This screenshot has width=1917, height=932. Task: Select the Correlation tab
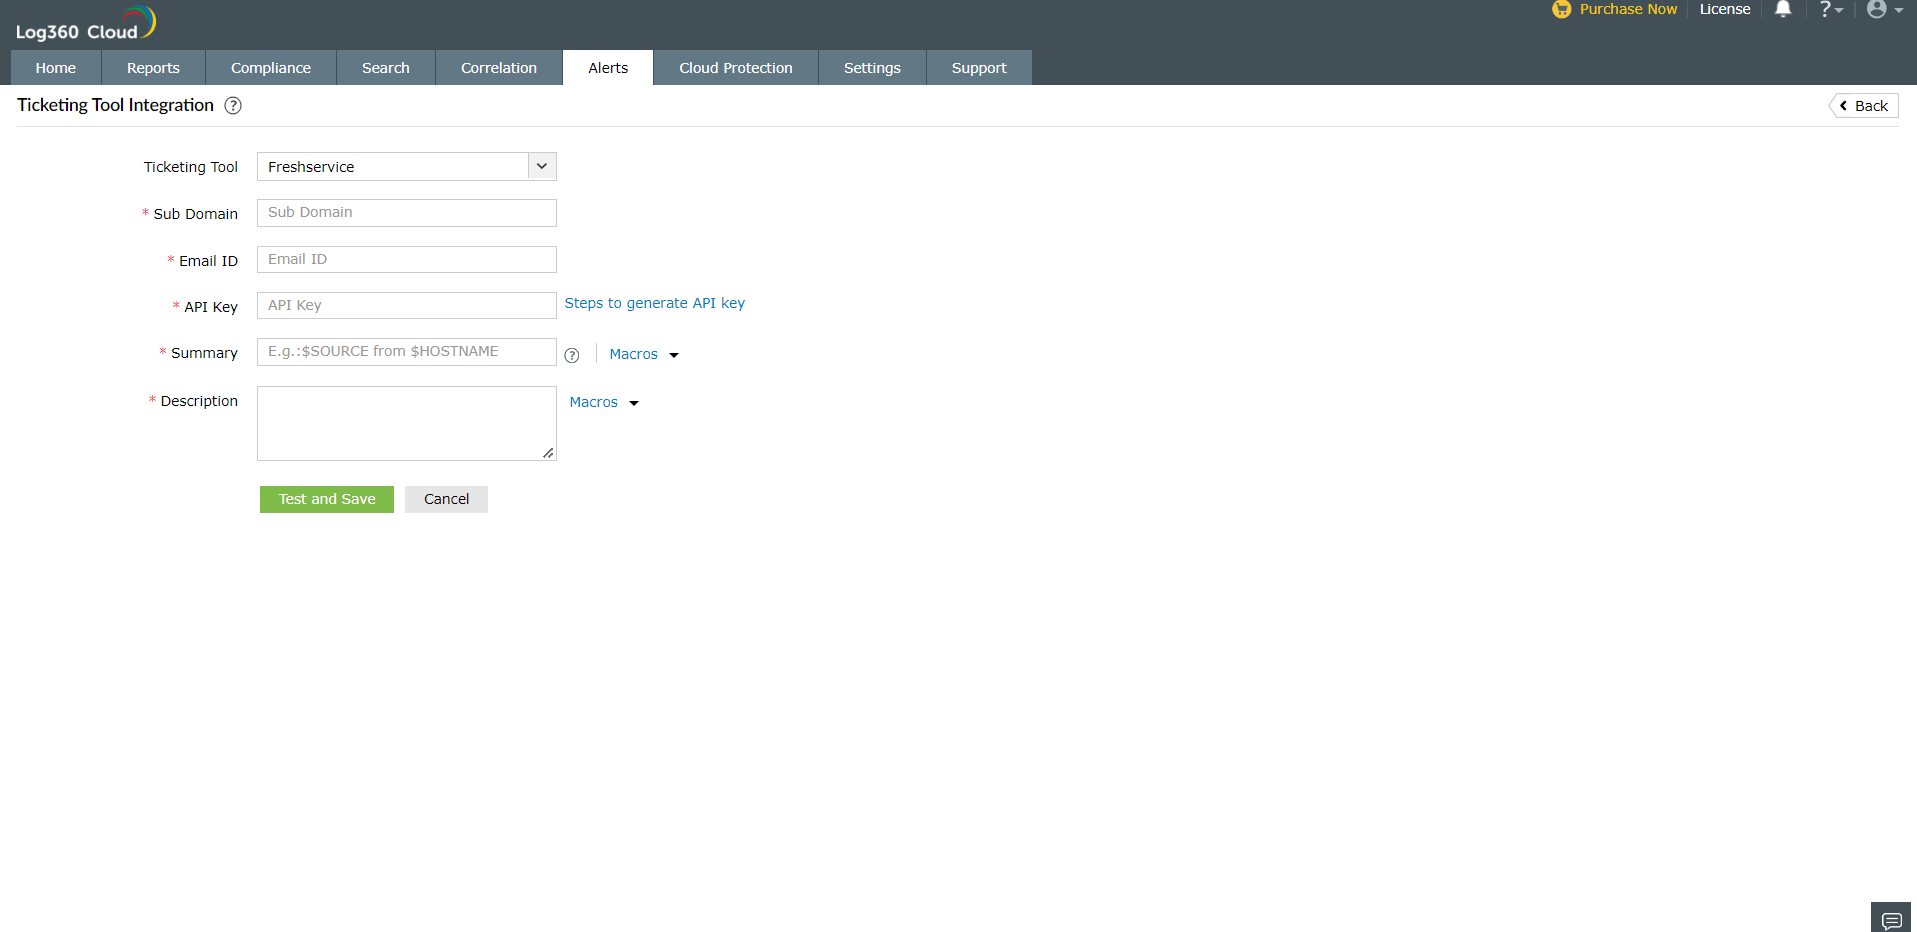tap(499, 68)
